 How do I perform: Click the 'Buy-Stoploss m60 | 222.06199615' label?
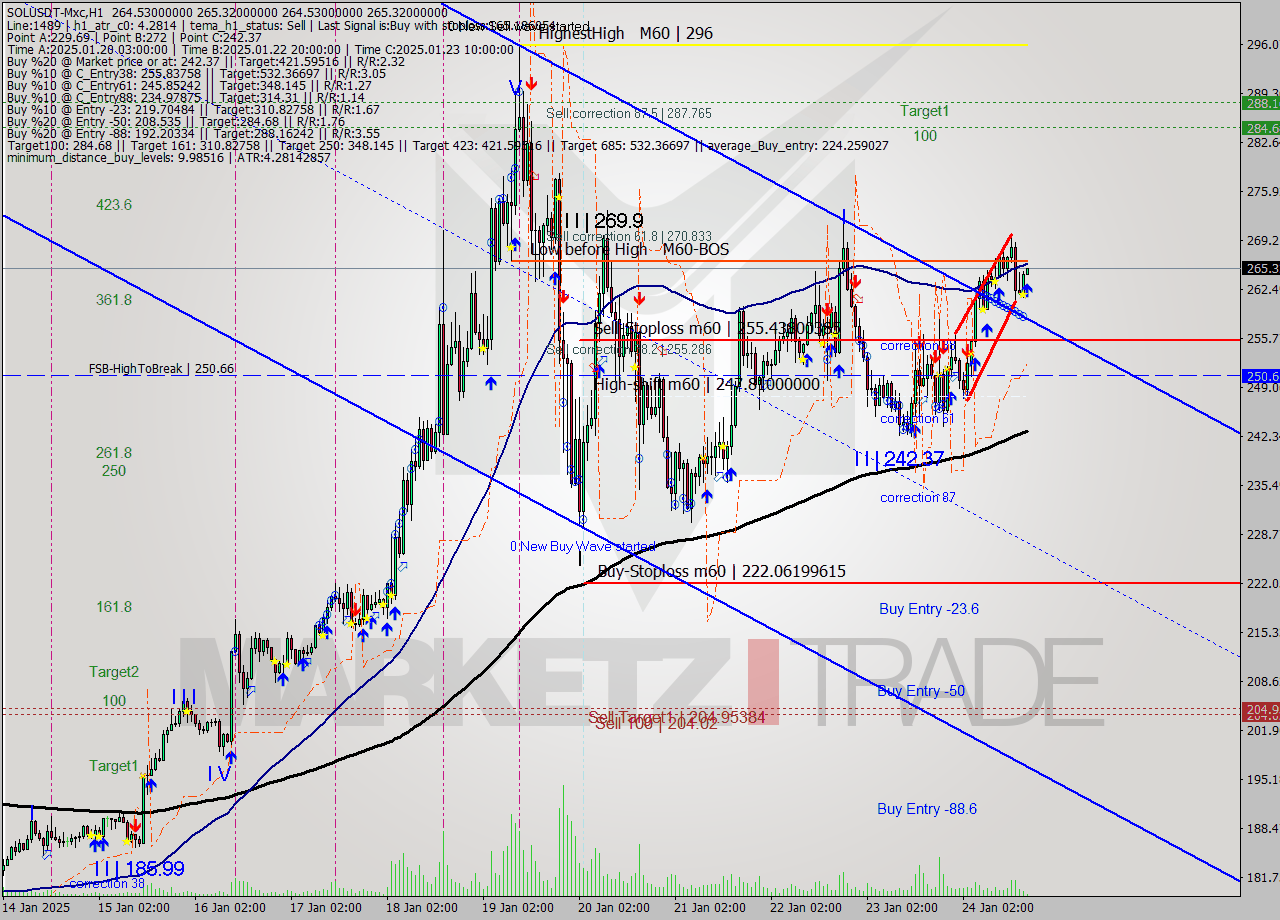[x=721, y=572]
